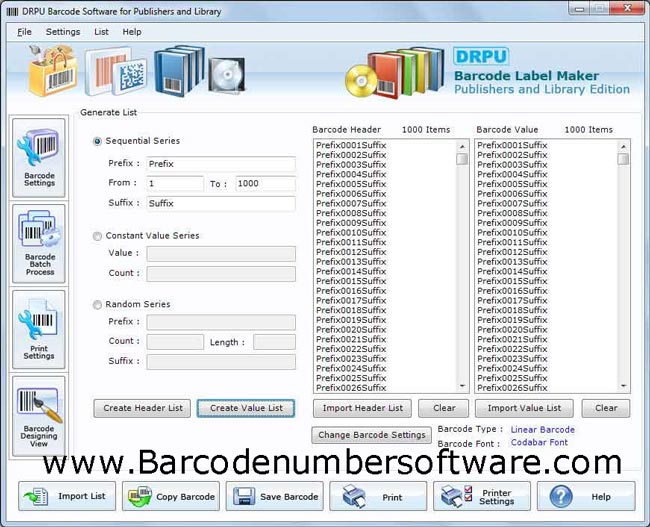Clear the Barcode Value list
Image resolution: width=650 pixels, height=527 pixels.
(x=606, y=408)
